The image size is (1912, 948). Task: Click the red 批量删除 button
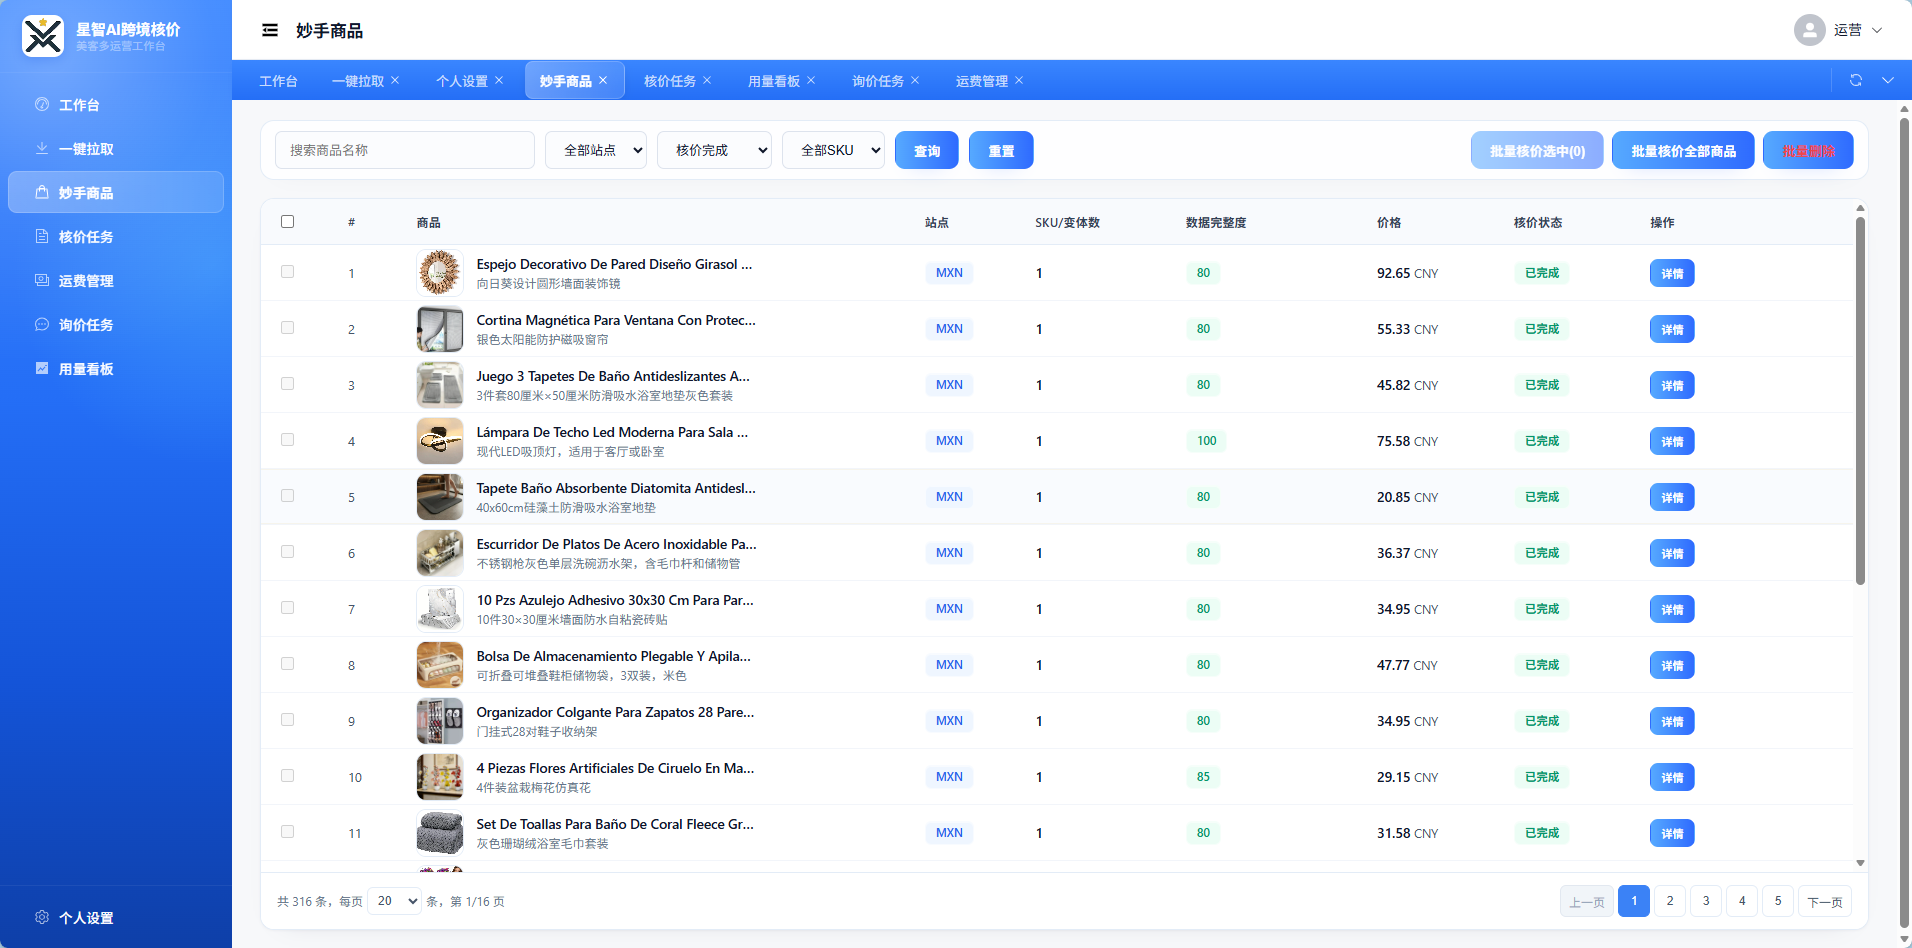click(x=1808, y=150)
